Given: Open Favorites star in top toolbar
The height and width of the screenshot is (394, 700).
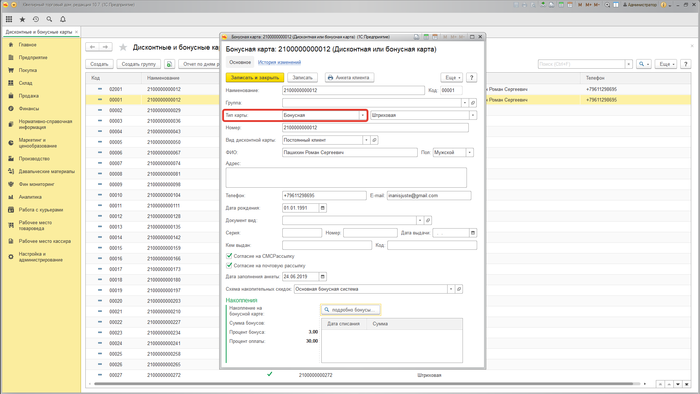Looking at the screenshot, I should pyautogui.click(x=22, y=19).
